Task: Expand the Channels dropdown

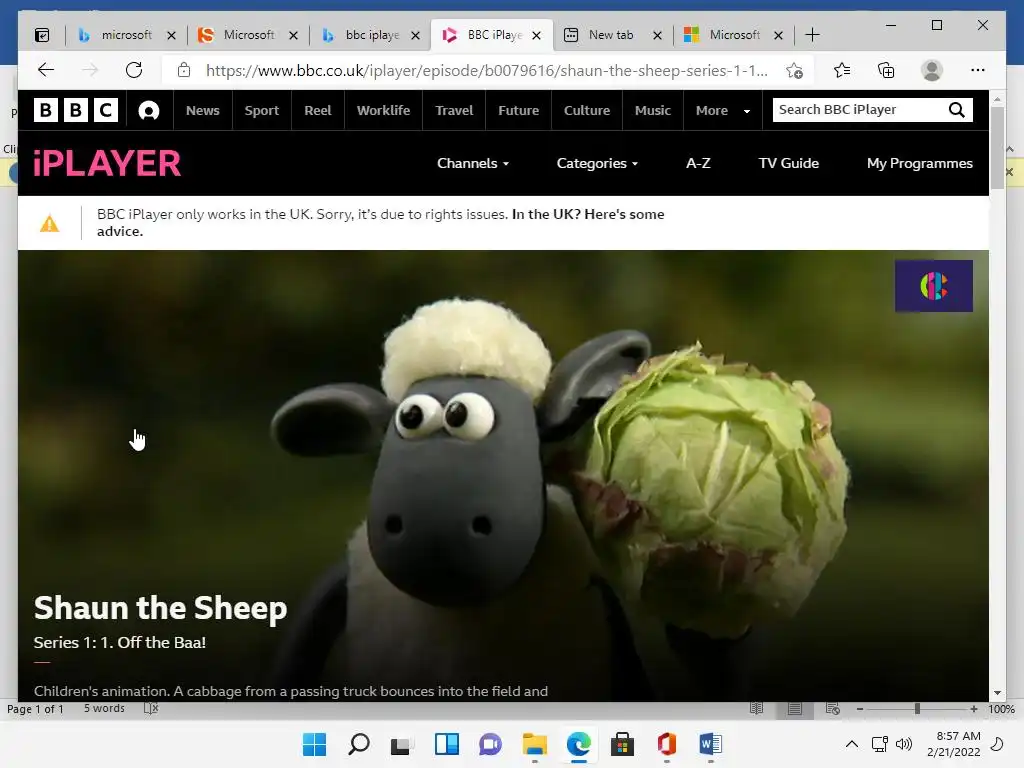Action: click(x=473, y=163)
